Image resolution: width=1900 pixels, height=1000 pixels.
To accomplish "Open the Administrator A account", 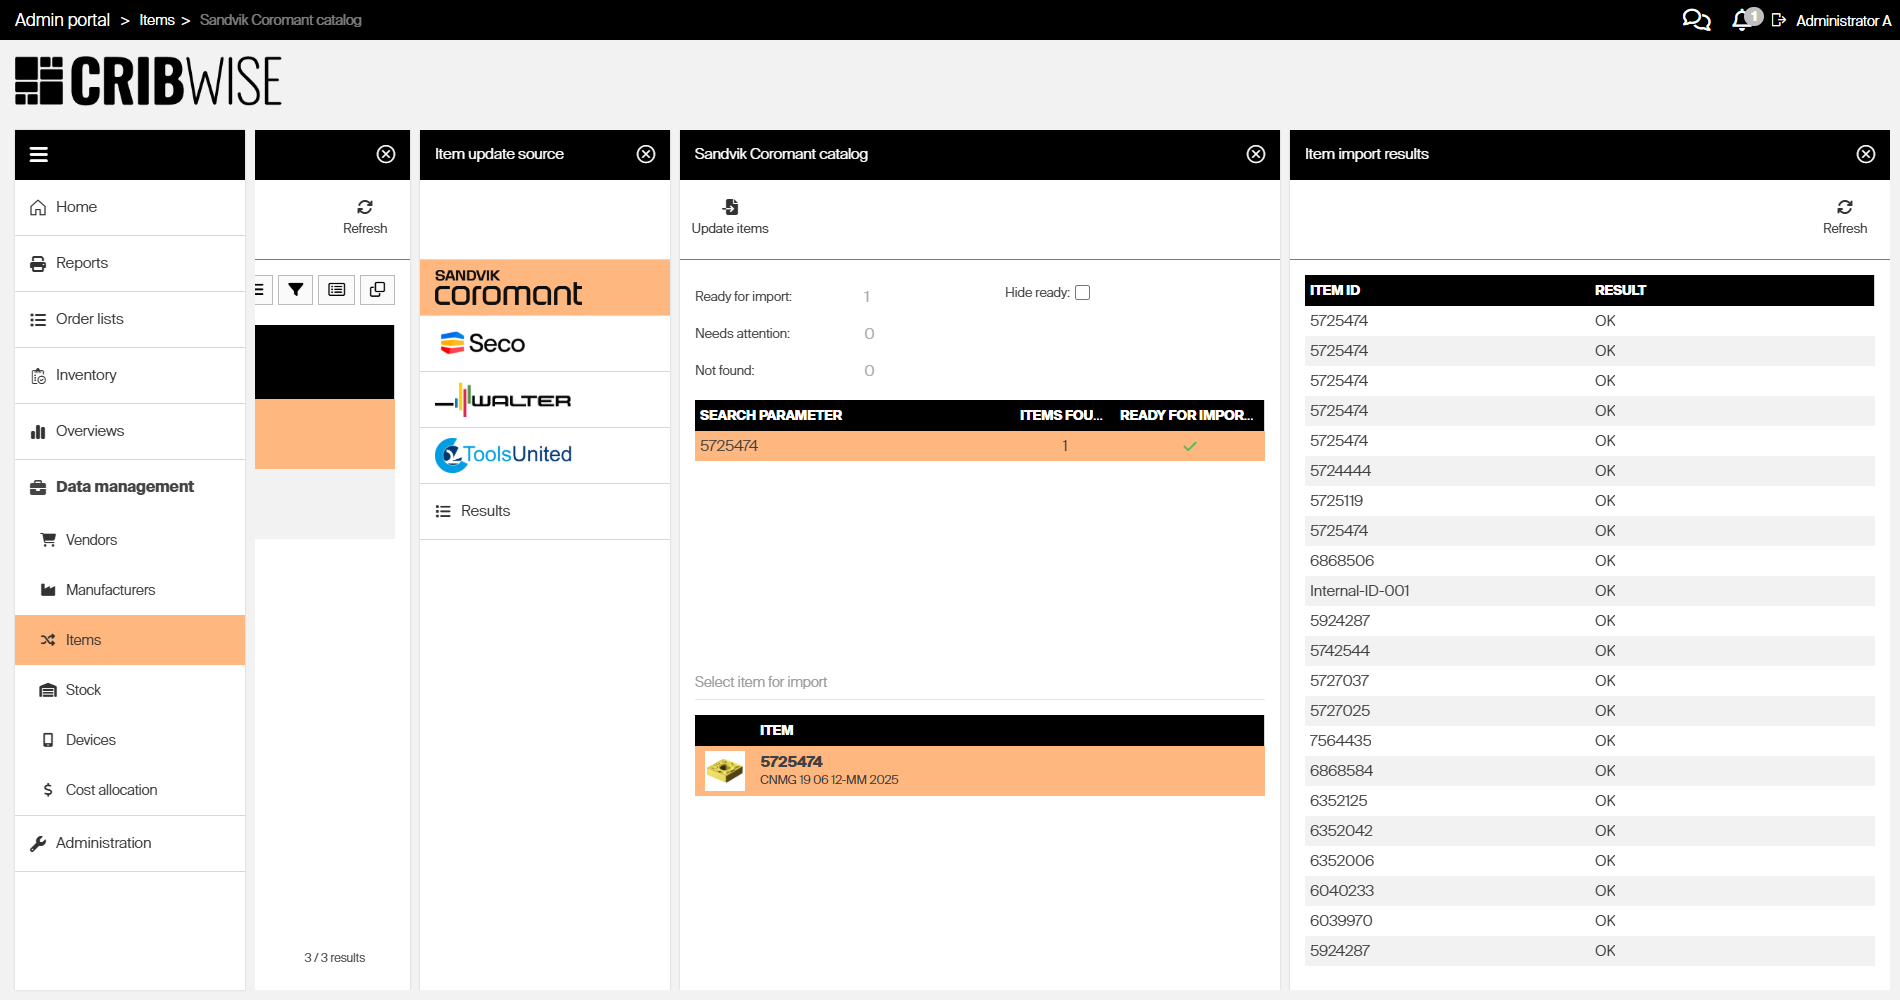I will click(1843, 20).
